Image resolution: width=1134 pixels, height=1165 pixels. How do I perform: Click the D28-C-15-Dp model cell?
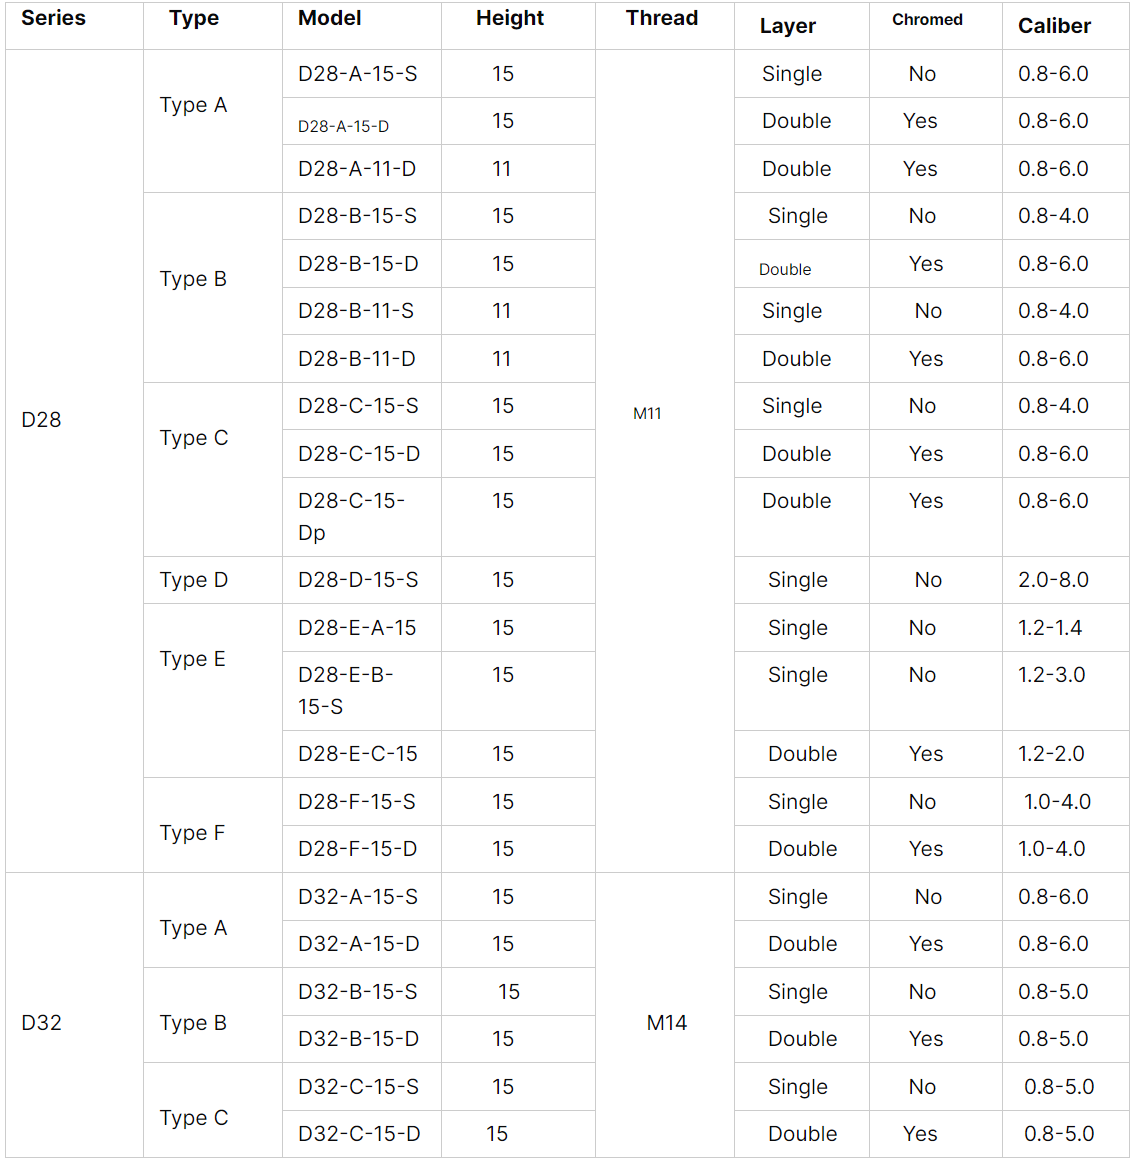[x=361, y=516]
